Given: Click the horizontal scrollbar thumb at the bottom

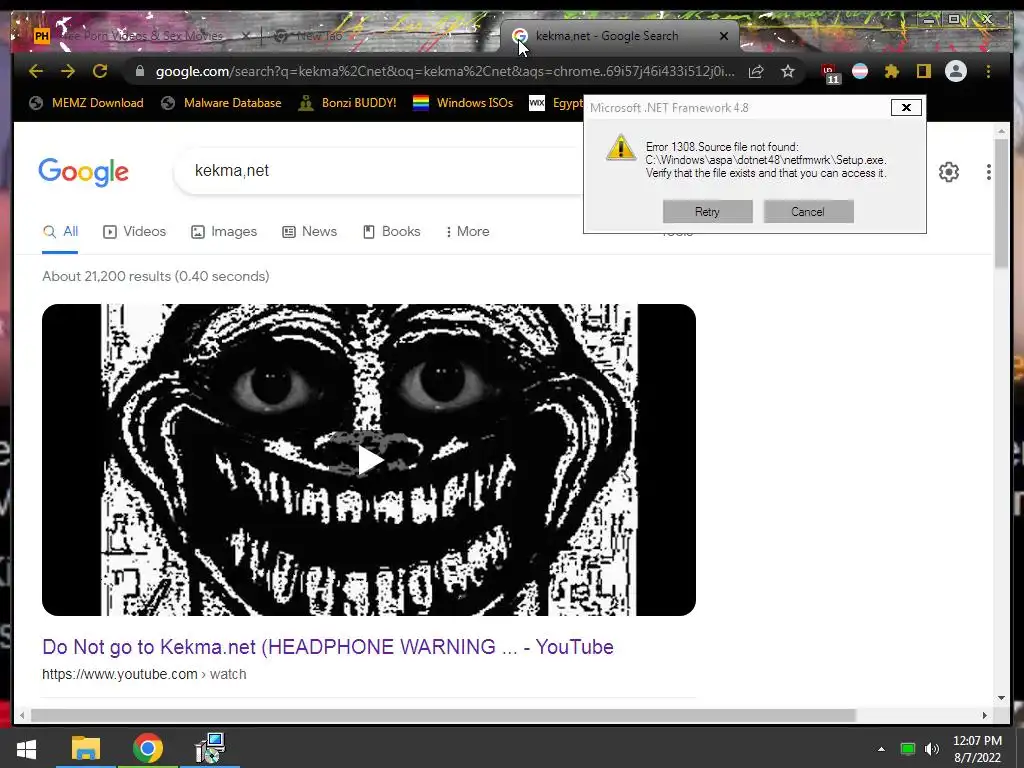Looking at the screenshot, I should point(443,716).
